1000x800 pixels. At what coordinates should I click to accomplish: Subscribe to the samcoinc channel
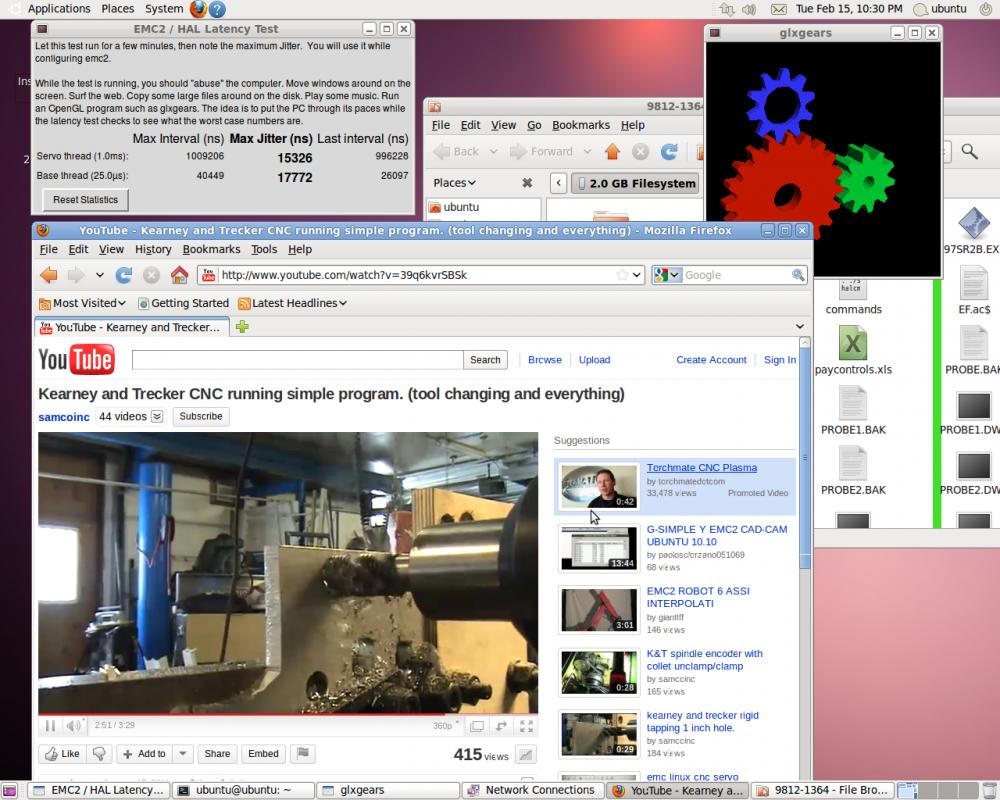[201, 416]
